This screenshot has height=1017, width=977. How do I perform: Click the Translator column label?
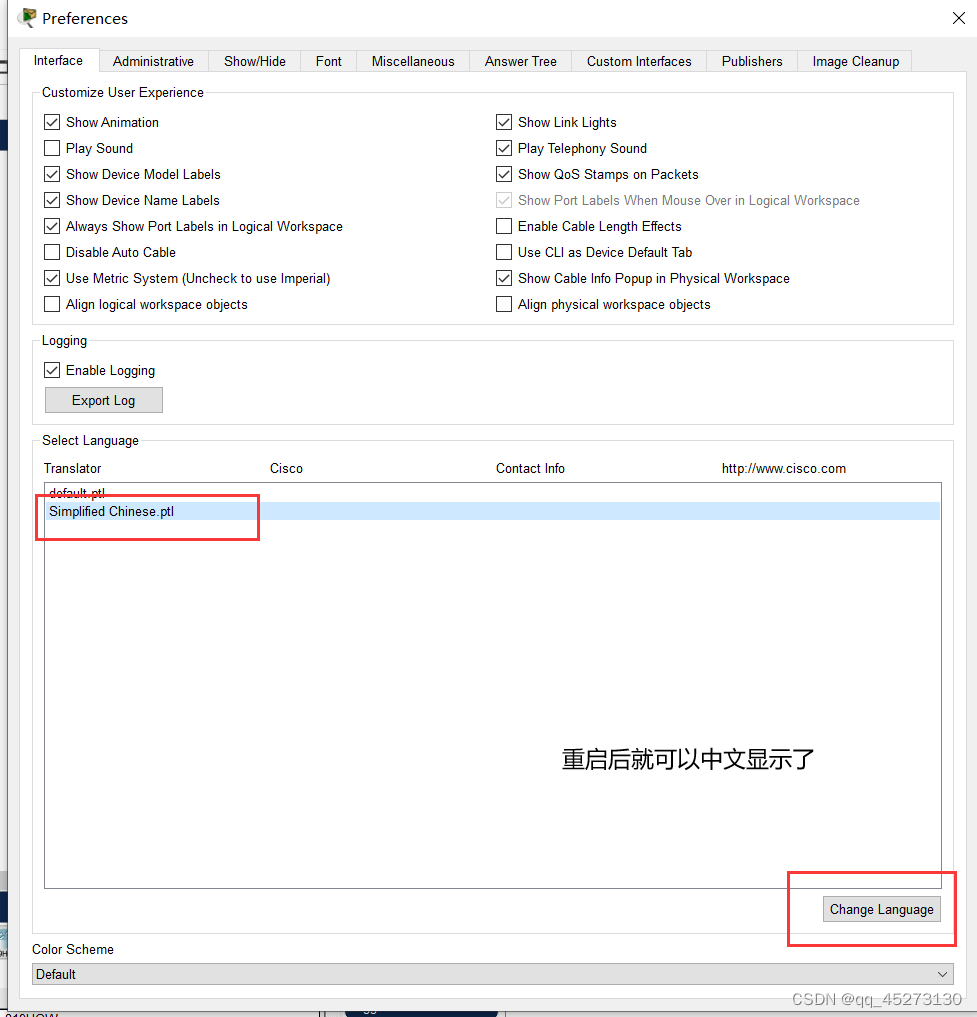point(73,468)
